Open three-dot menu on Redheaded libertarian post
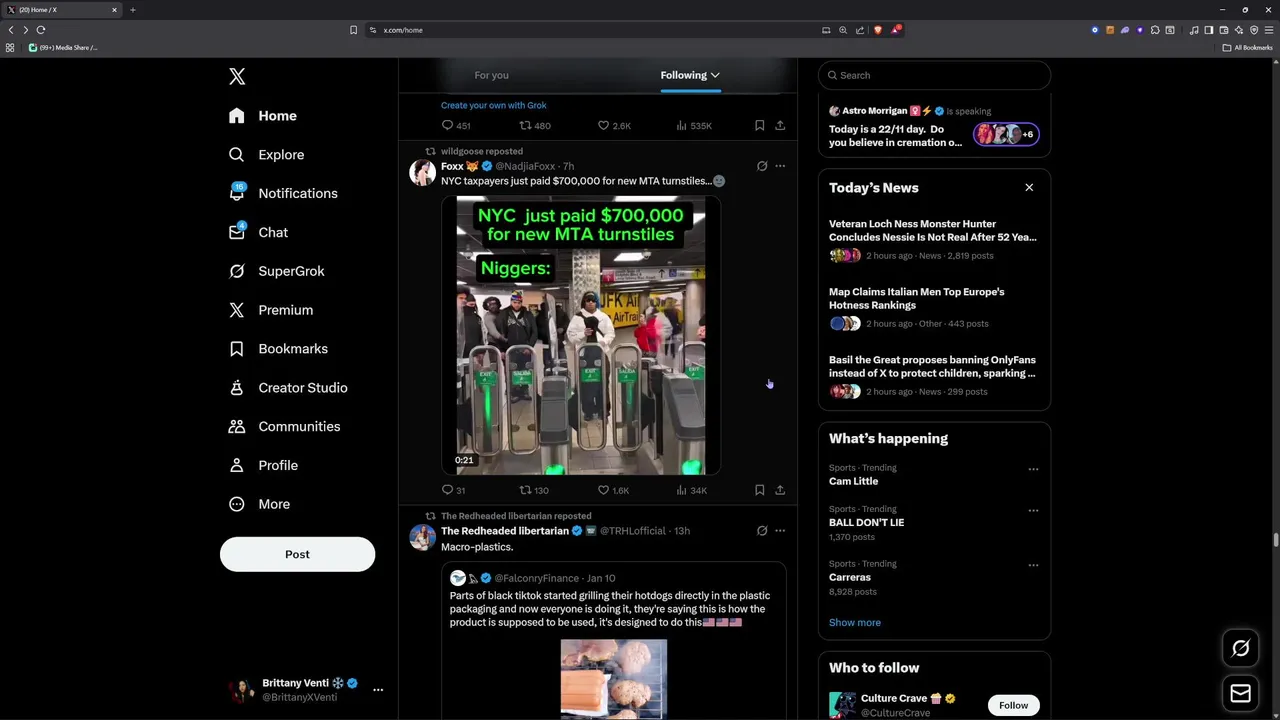Image resolution: width=1280 pixels, height=720 pixels. click(x=780, y=531)
